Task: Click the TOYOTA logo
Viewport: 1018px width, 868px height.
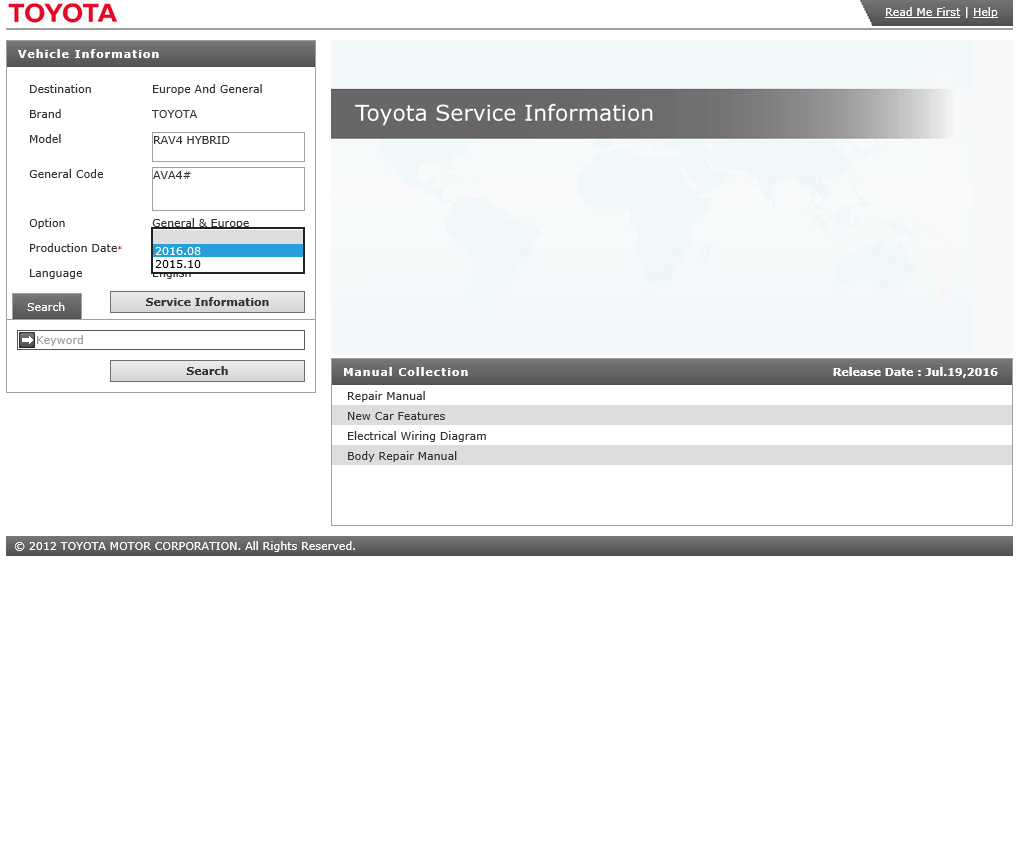Action: [x=62, y=13]
